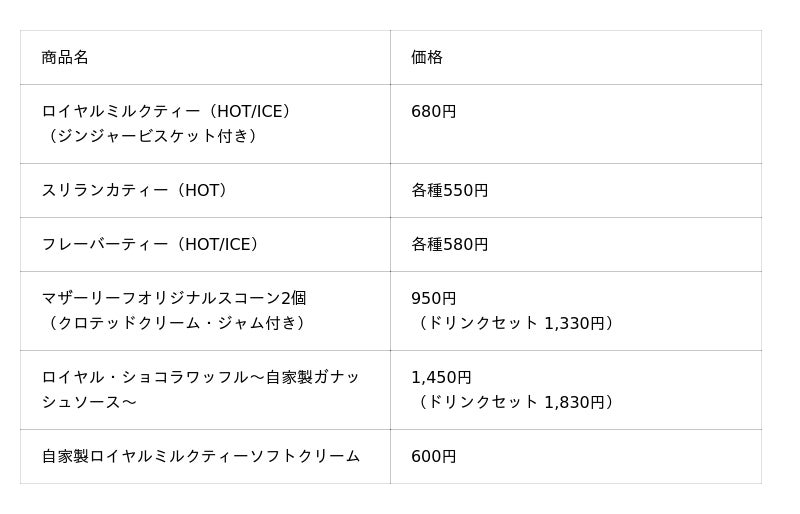Image resolution: width=800 pixels, height=514 pixels.
Task: Select the スリランカティー（HOT） row
Action: [391, 190]
